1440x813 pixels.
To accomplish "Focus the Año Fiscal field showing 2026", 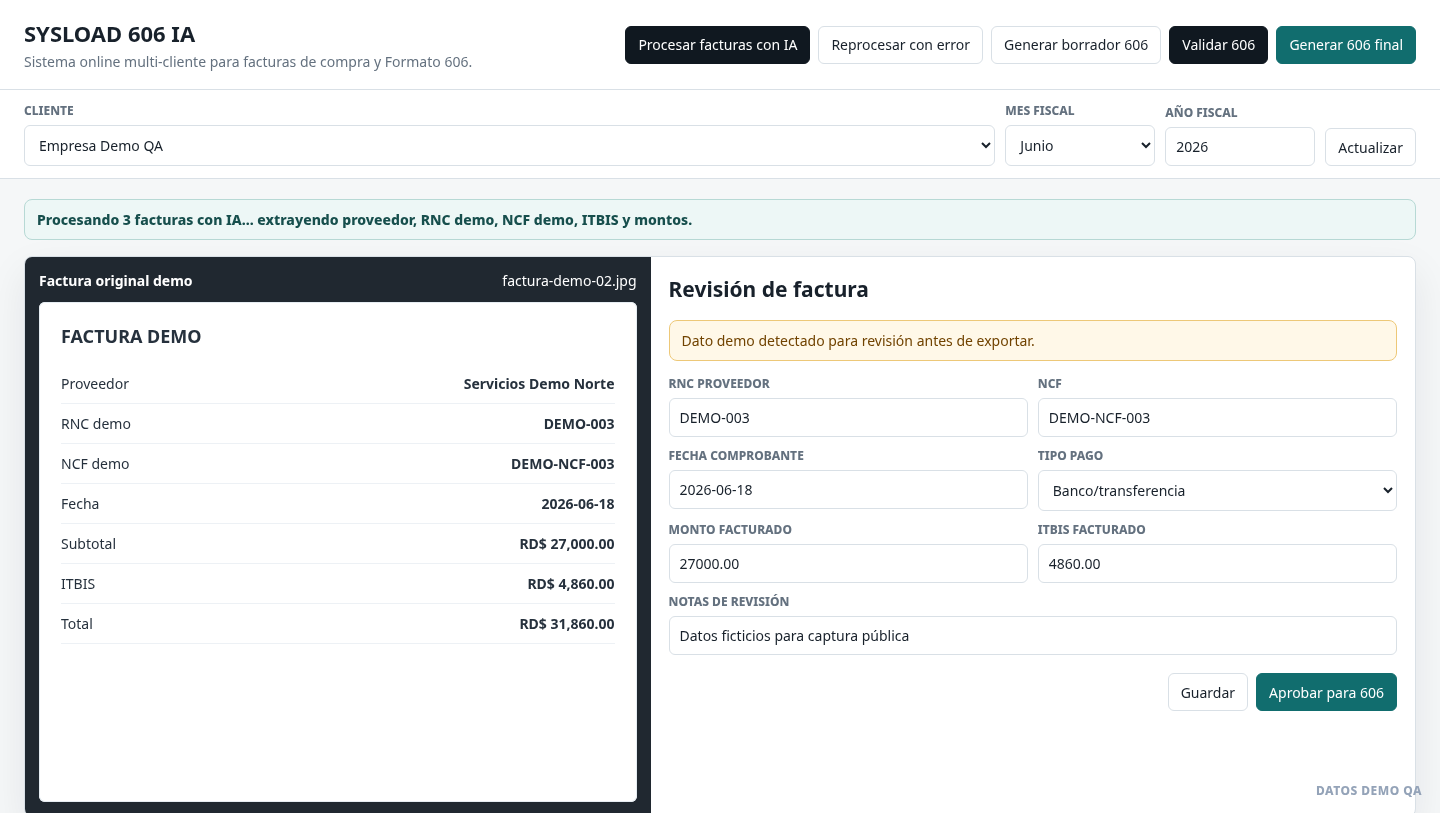I will [x=1240, y=147].
